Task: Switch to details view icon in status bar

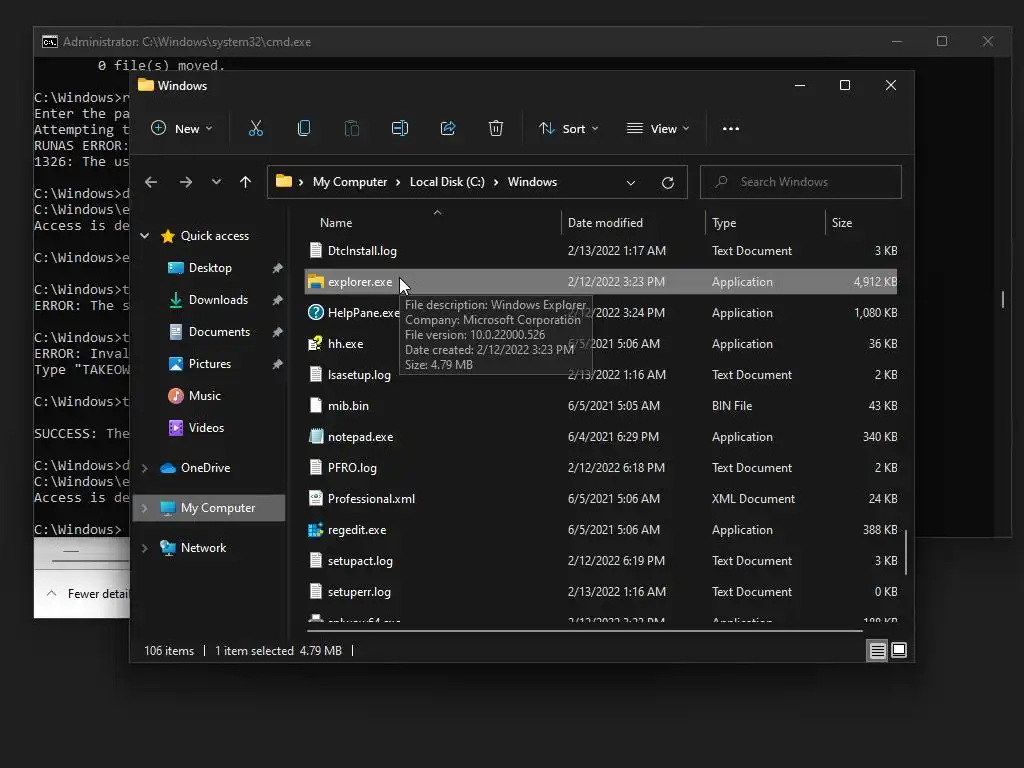Action: click(x=877, y=650)
